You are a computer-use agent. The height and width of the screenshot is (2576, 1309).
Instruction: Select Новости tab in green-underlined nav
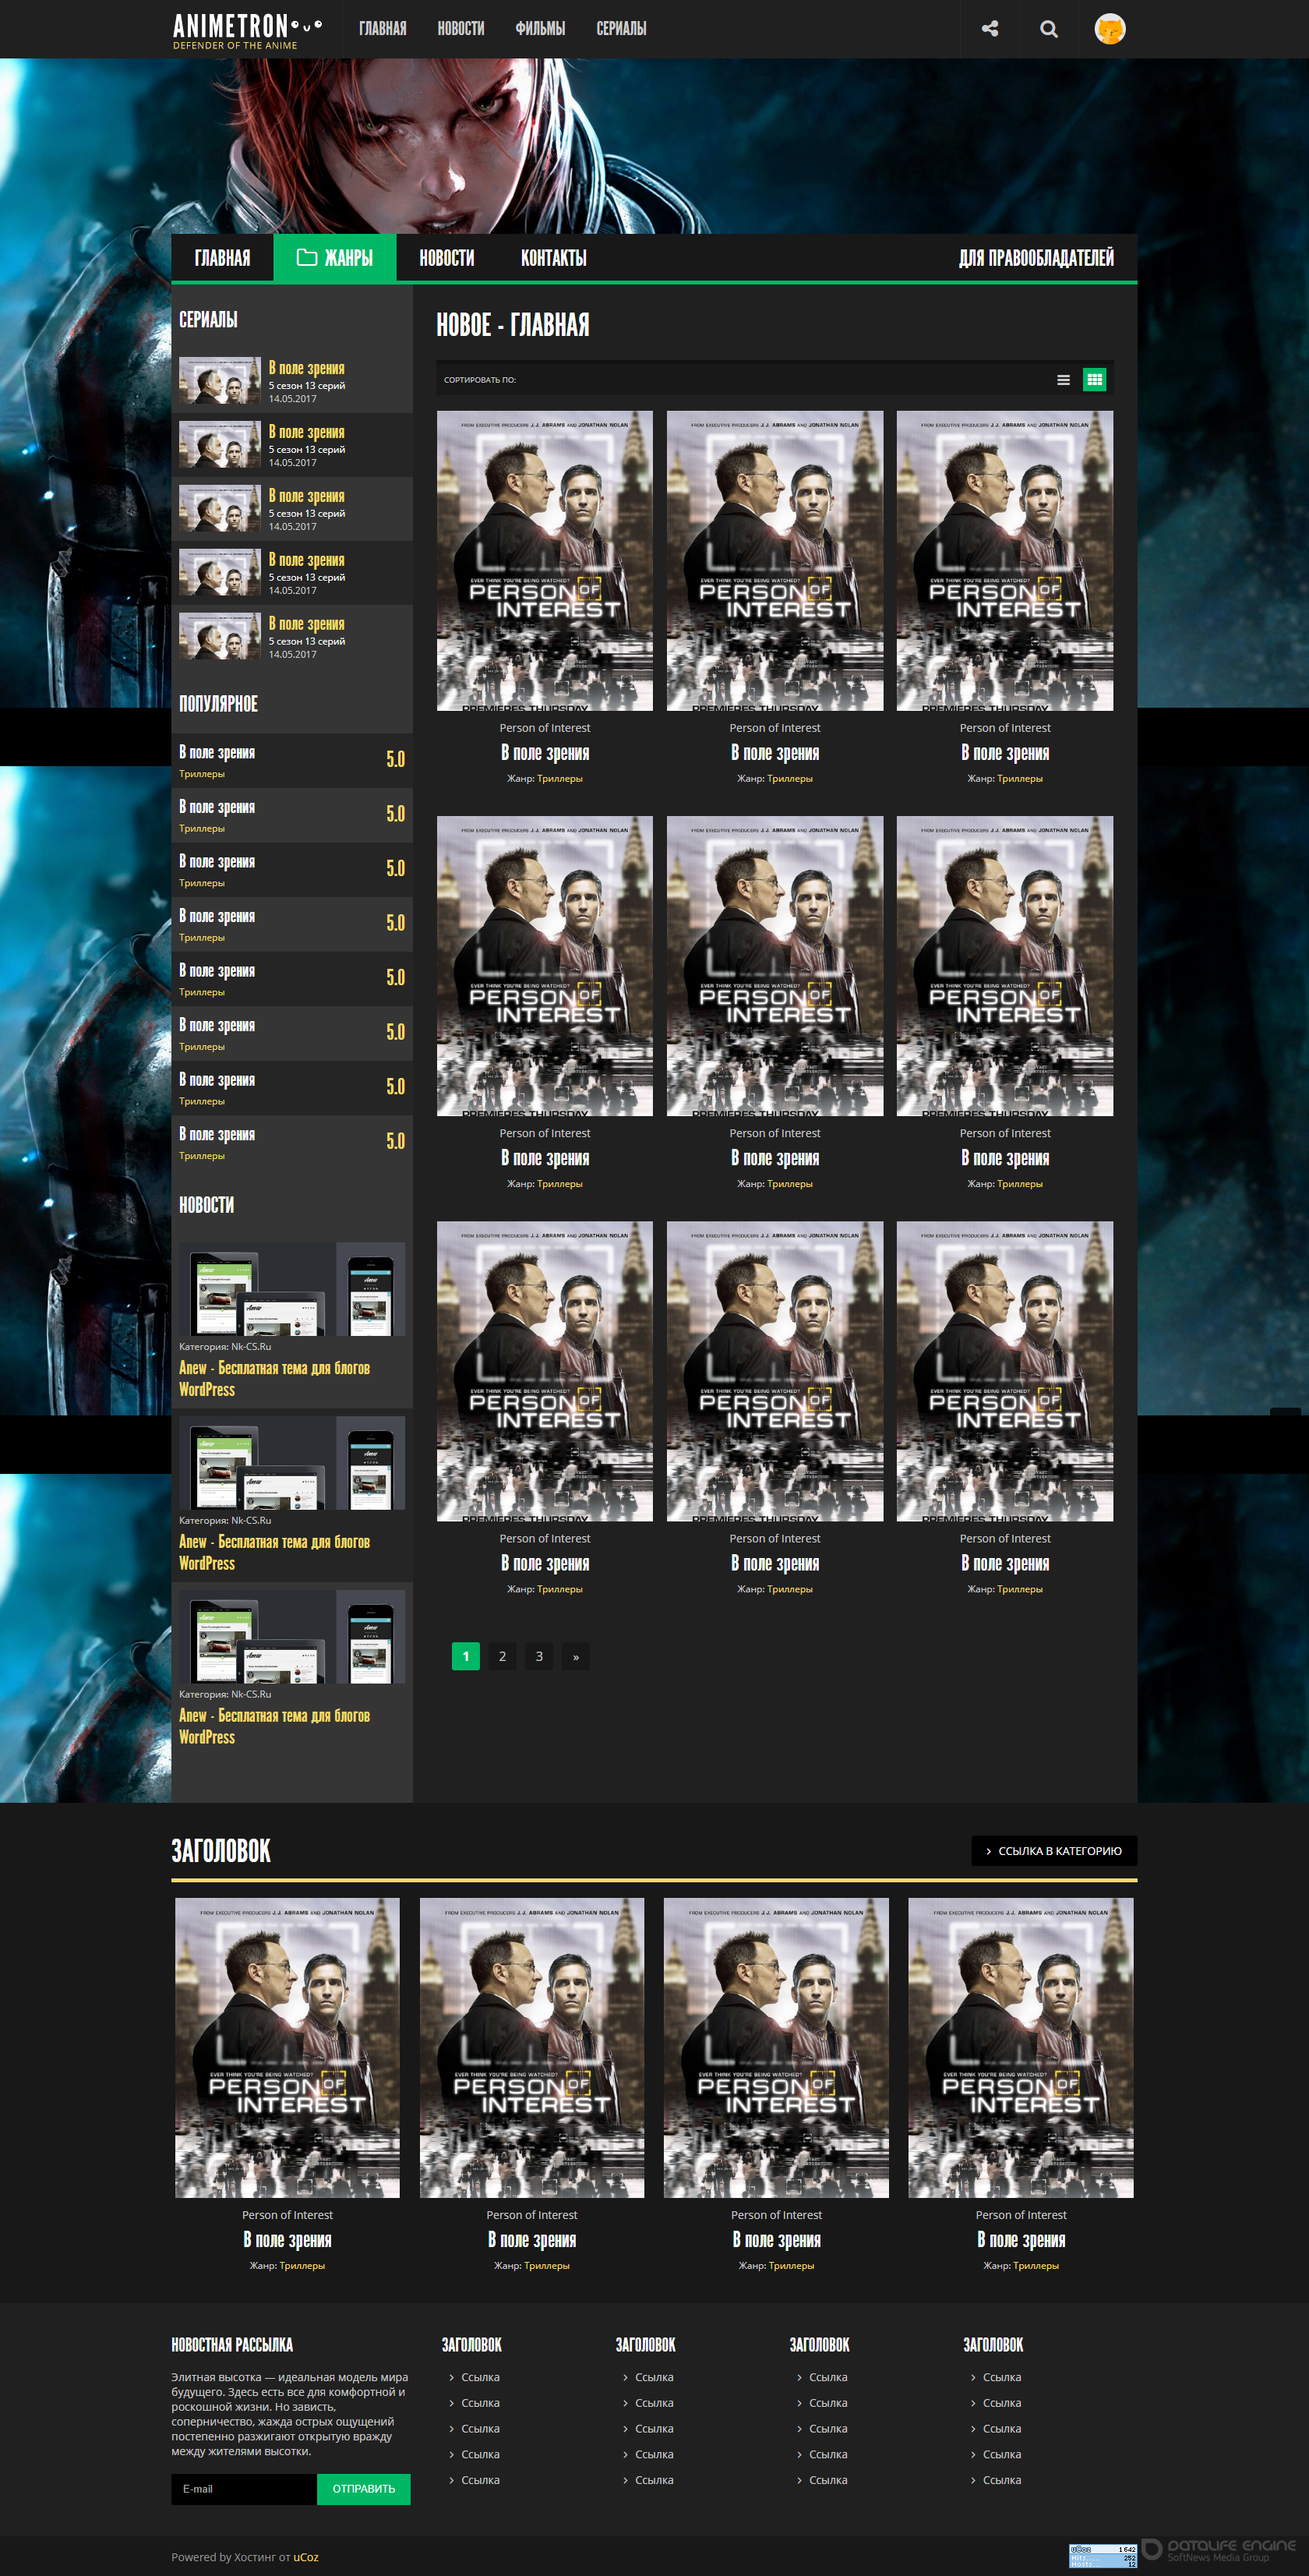(x=446, y=258)
